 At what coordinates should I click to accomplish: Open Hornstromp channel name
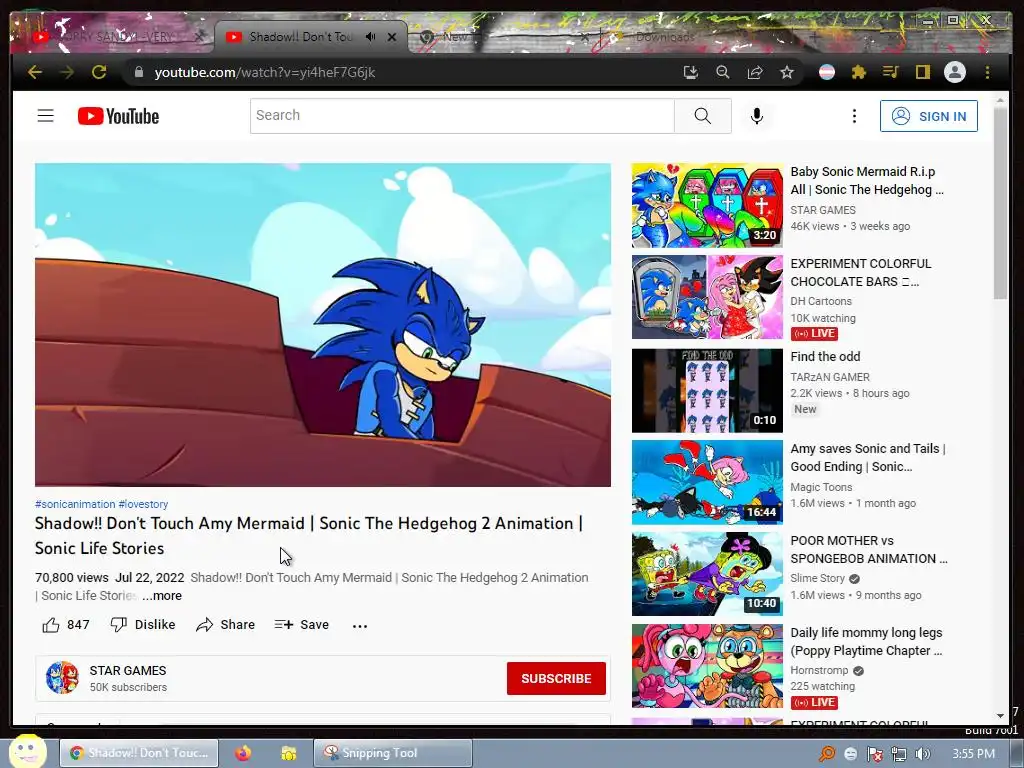coord(819,671)
